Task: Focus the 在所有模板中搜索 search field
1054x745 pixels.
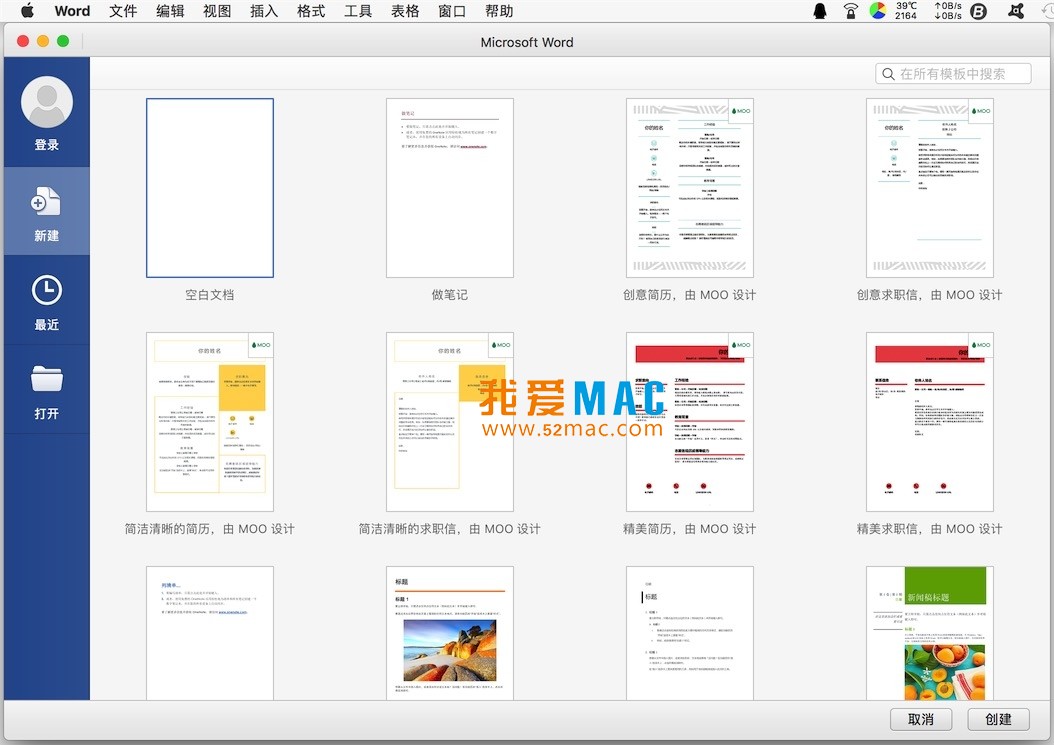Action: (953, 74)
